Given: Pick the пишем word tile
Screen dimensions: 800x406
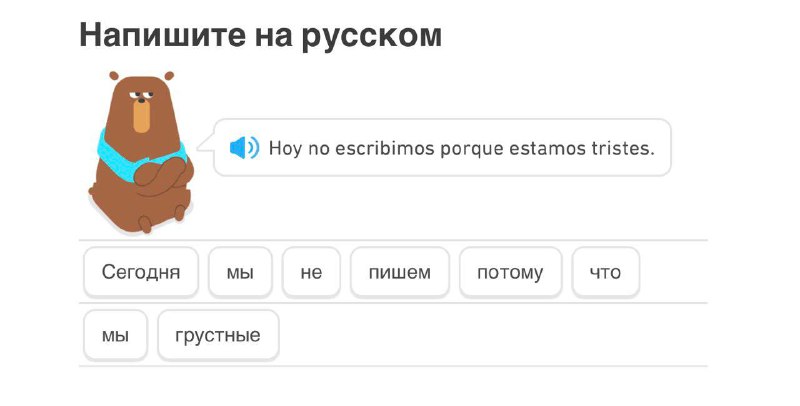Looking at the screenshot, I should pyautogui.click(x=400, y=272).
